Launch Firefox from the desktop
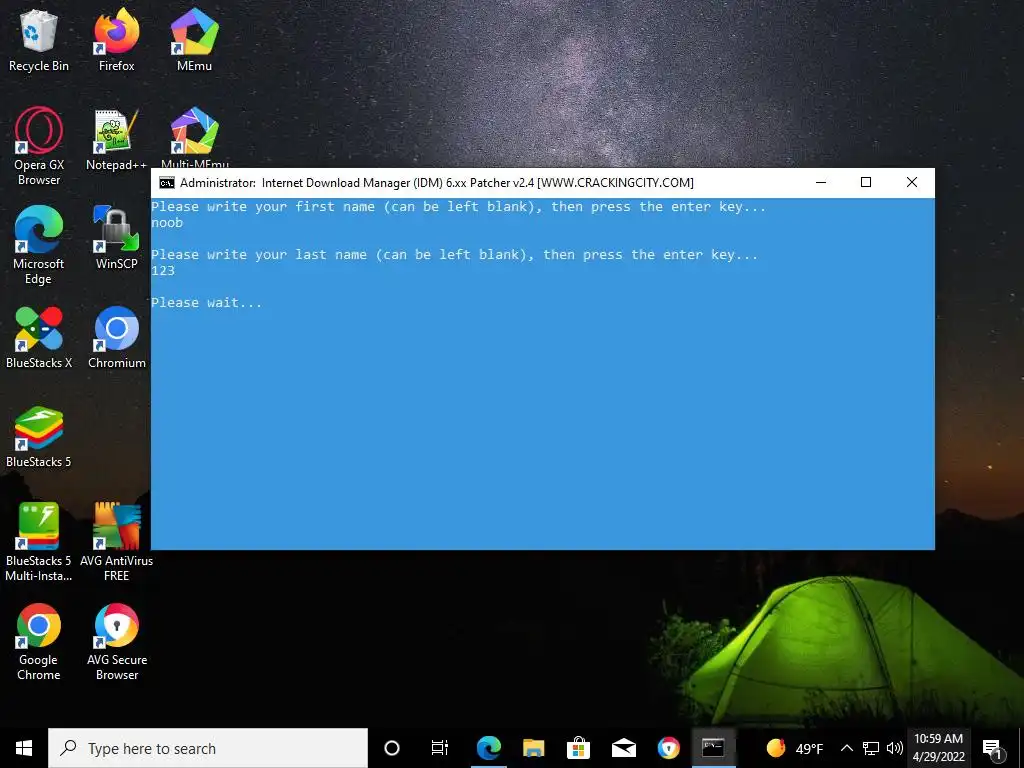The image size is (1024, 768). pos(116,40)
